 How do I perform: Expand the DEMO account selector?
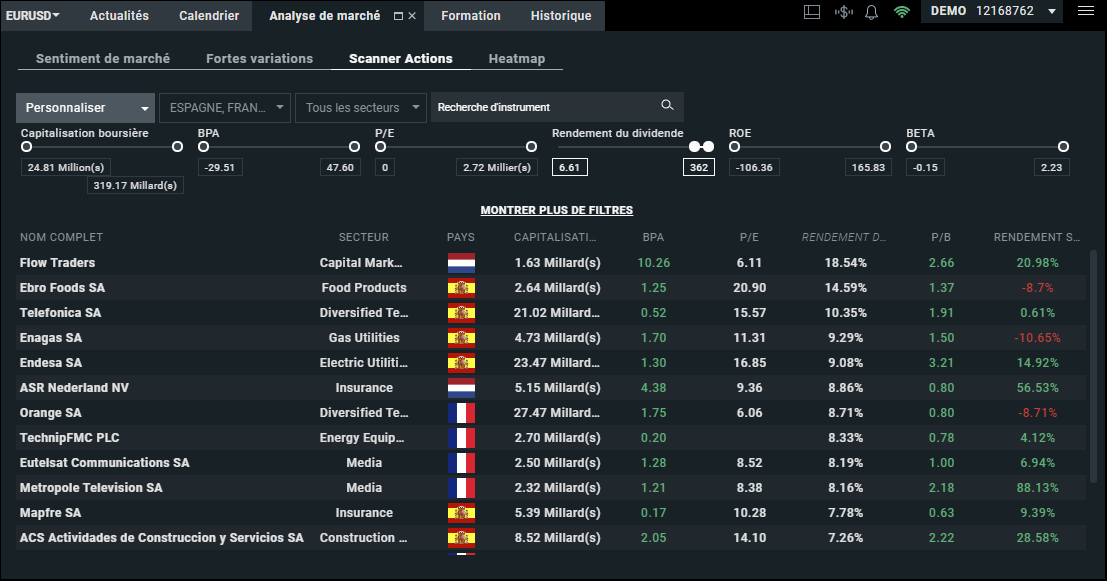992,11
